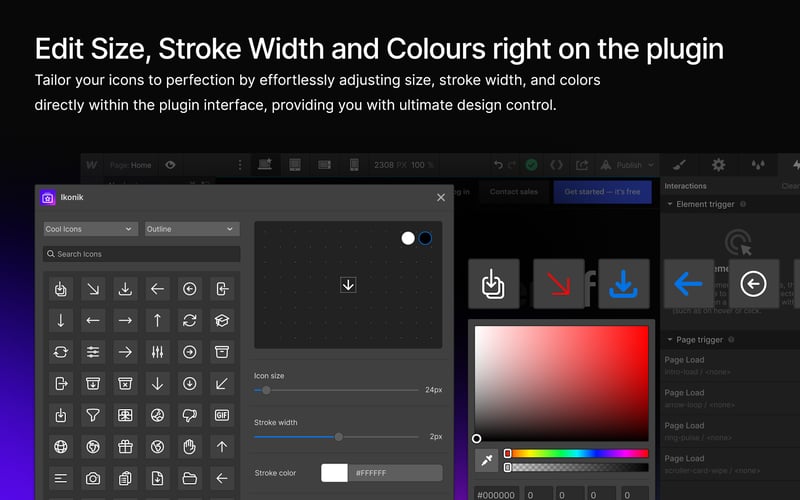
Task: Select the mobile landscape breakpoint
Action: click(324, 164)
